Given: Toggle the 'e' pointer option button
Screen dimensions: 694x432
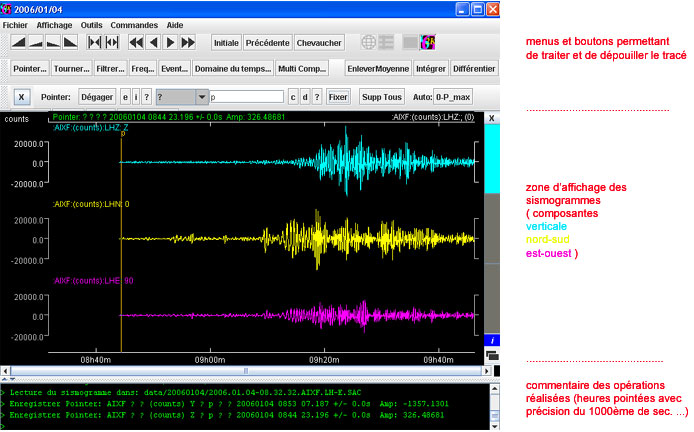Looking at the screenshot, I should [125, 96].
